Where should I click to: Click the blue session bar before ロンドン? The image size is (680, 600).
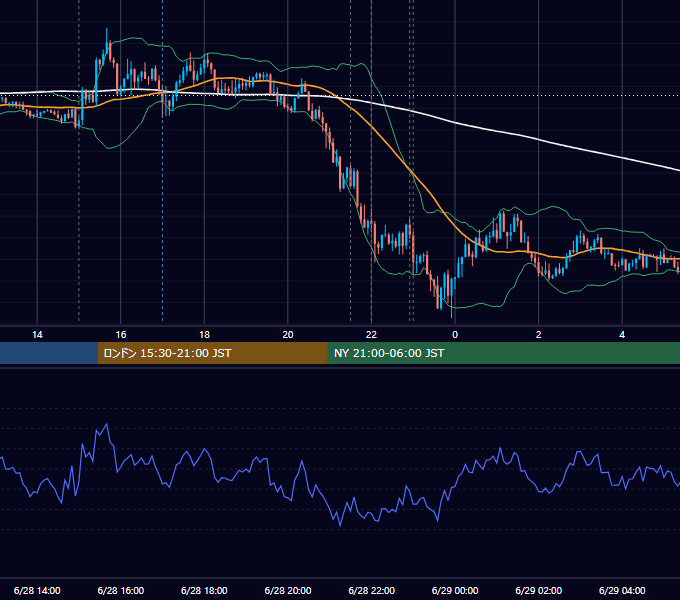tap(49, 353)
